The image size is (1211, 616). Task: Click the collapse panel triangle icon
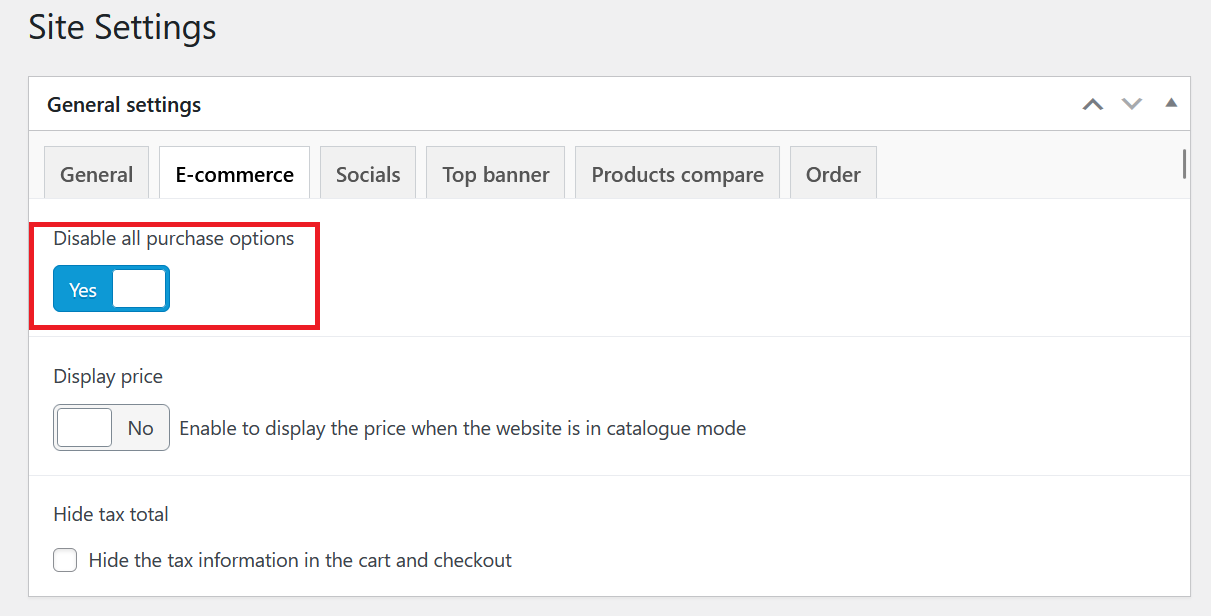tap(1171, 103)
